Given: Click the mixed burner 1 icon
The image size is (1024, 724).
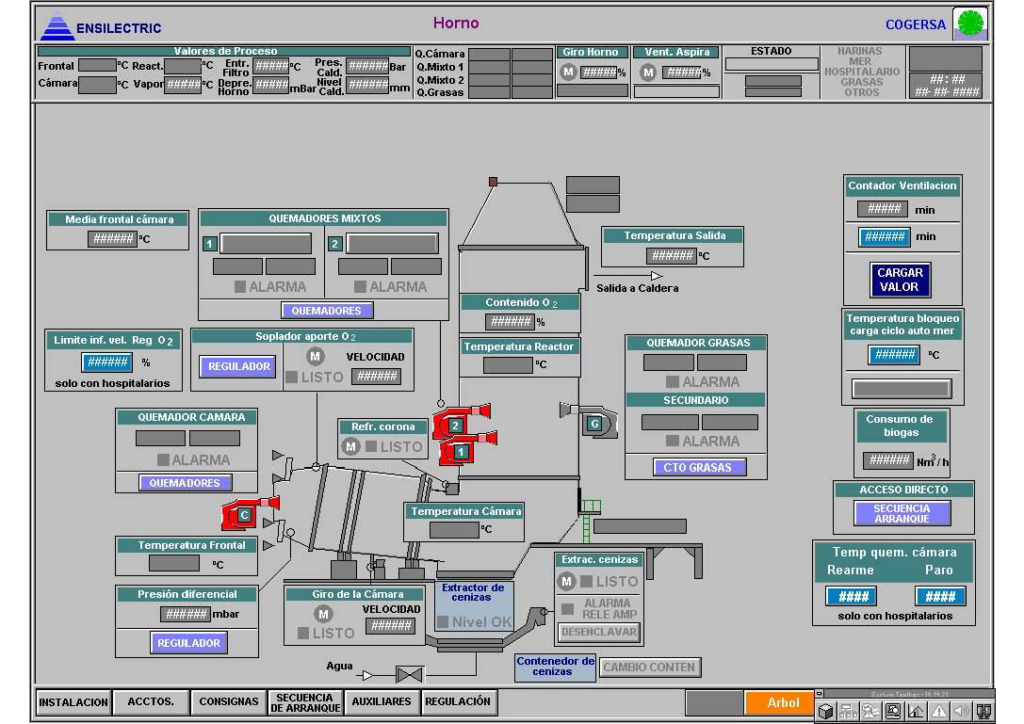Looking at the screenshot, I should [x=461, y=452].
